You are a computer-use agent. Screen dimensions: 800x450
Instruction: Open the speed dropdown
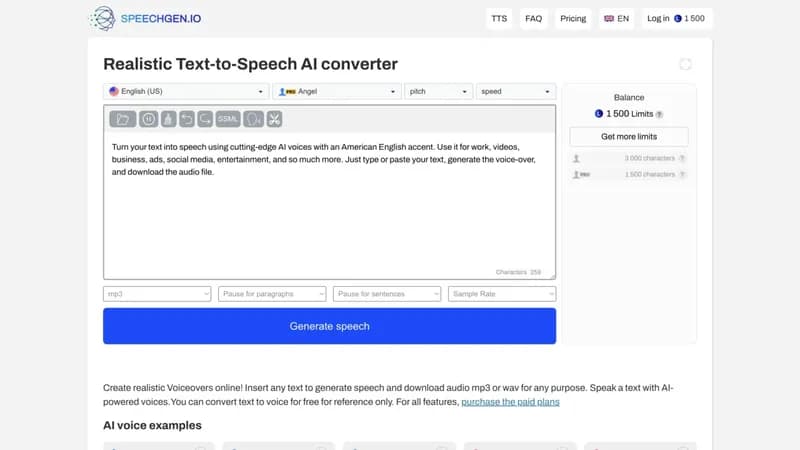tap(516, 91)
